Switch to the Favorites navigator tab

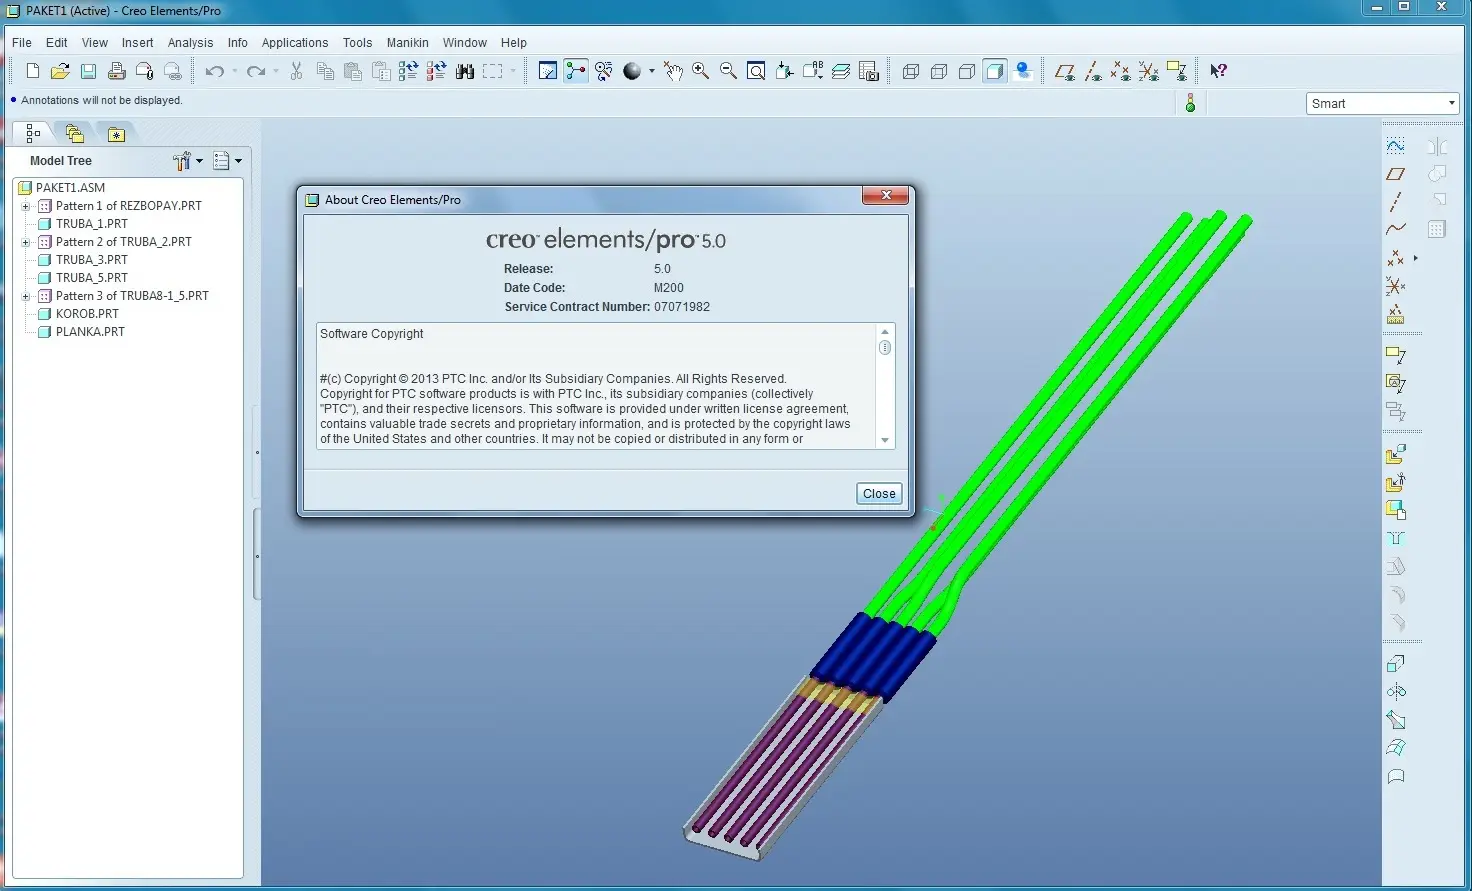click(116, 133)
